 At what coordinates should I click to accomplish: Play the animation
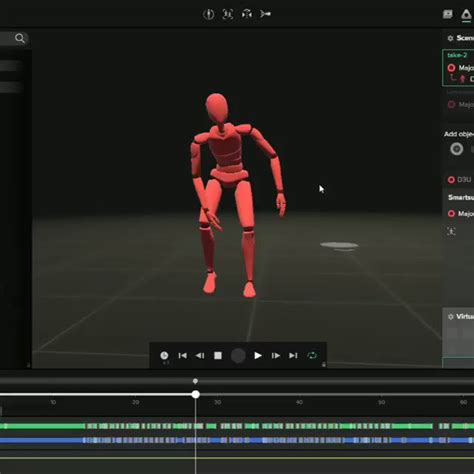point(258,356)
